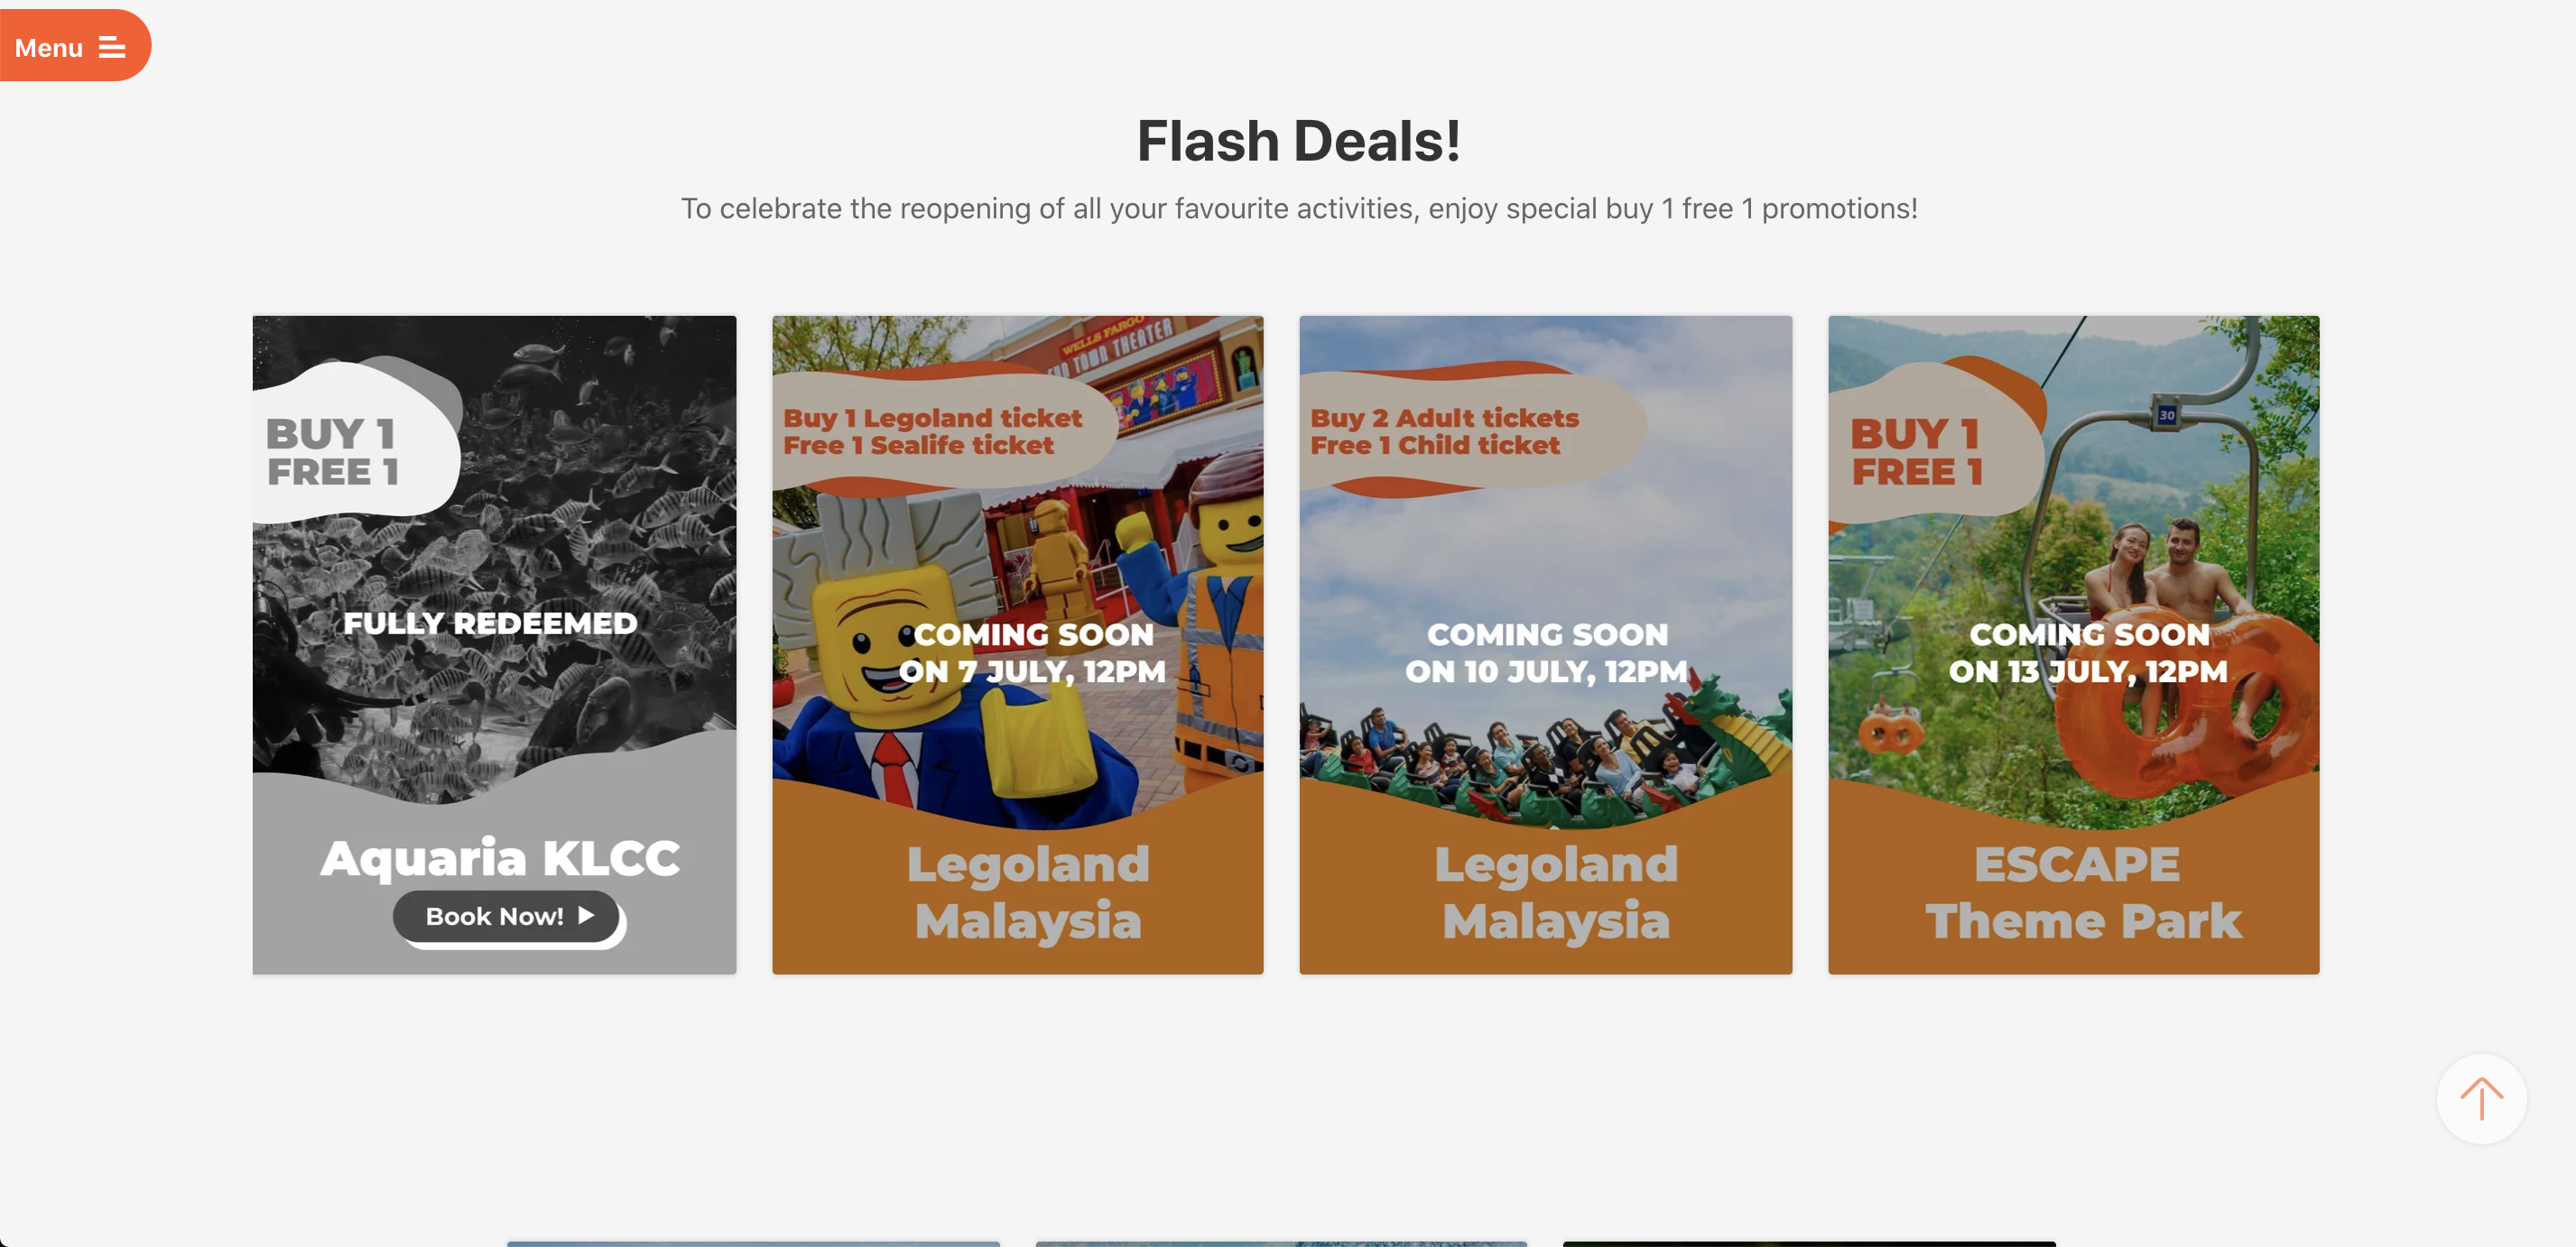
Task: Select Legoland card coming 7 July
Action: [x=1017, y=645]
